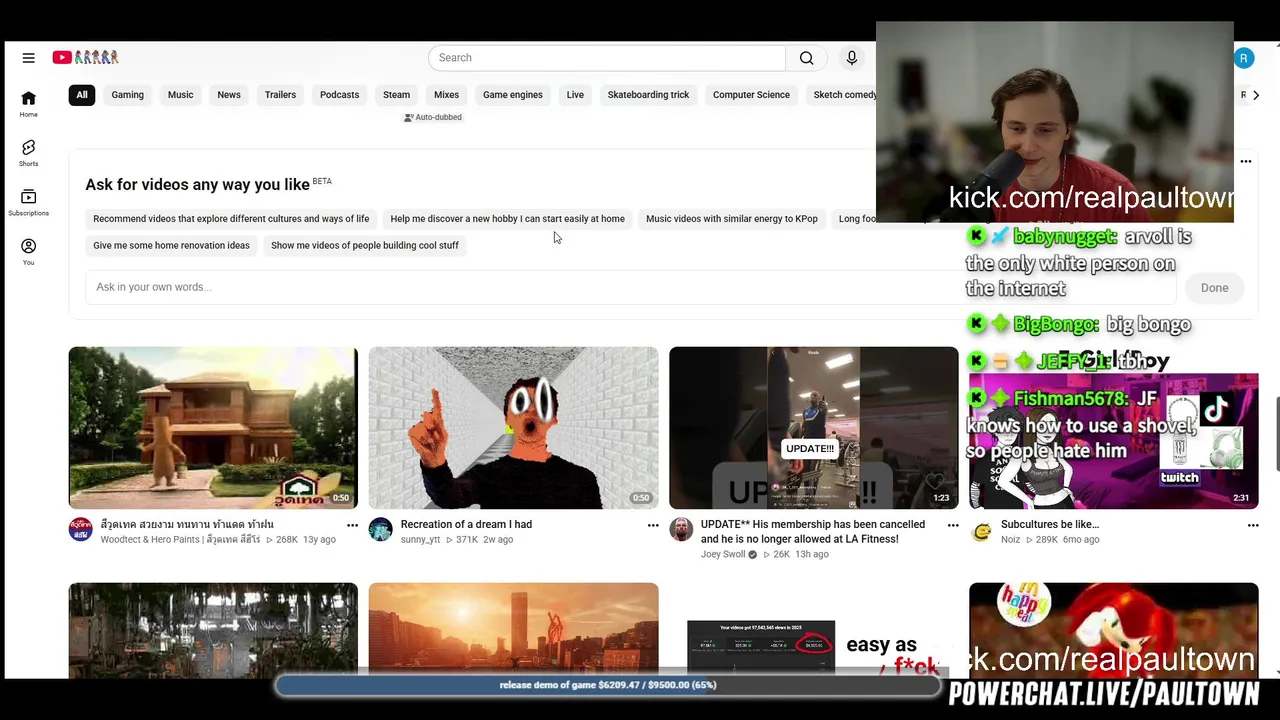Open options for LA Fitness update video
The image size is (1280, 720).
953,525
